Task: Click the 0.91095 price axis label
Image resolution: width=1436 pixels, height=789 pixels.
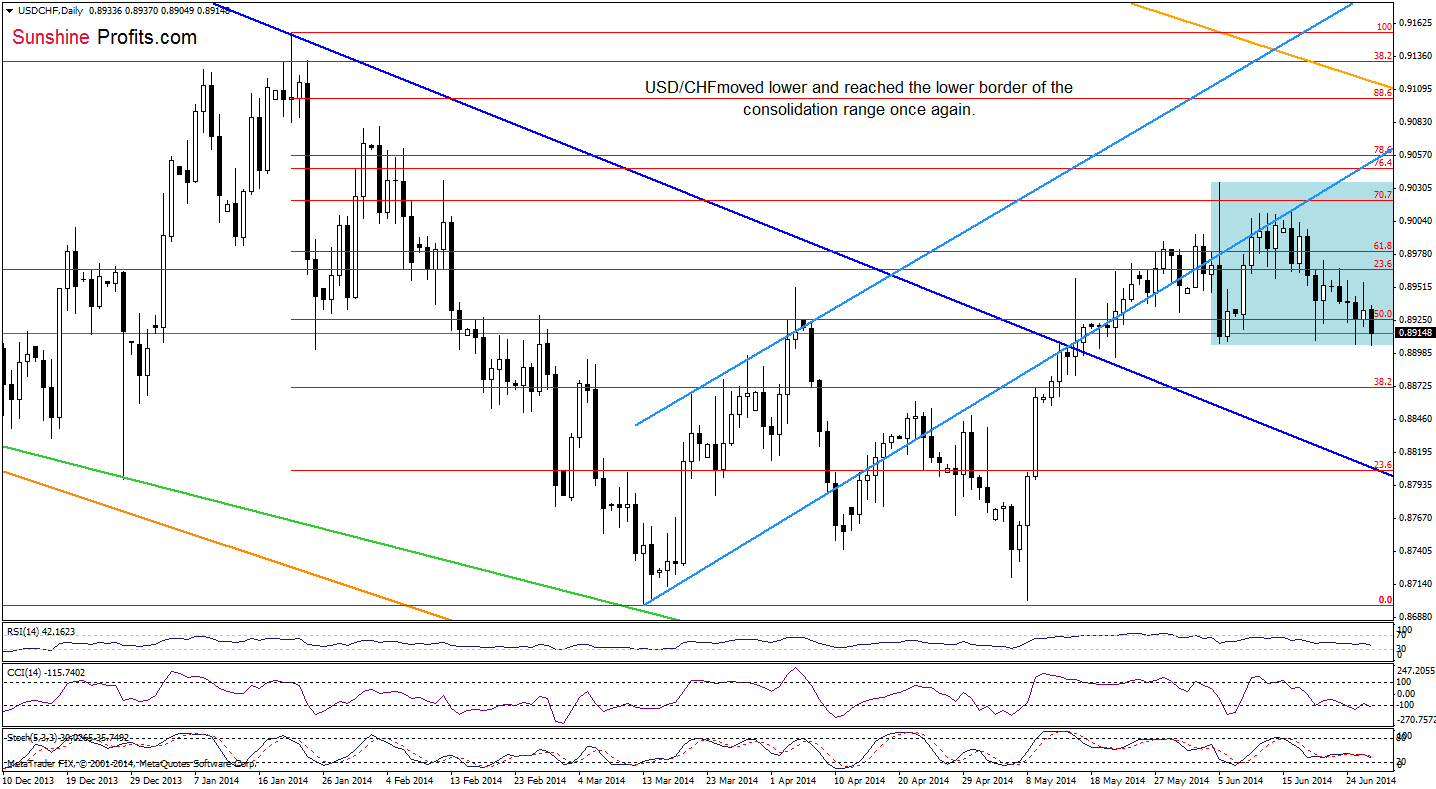Action: [x=1415, y=89]
